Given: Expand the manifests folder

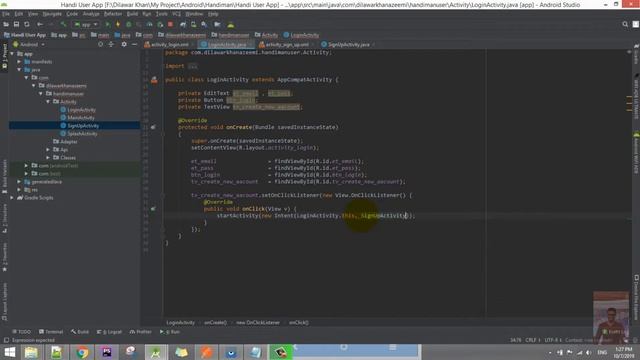Looking at the screenshot, I should coord(19,62).
